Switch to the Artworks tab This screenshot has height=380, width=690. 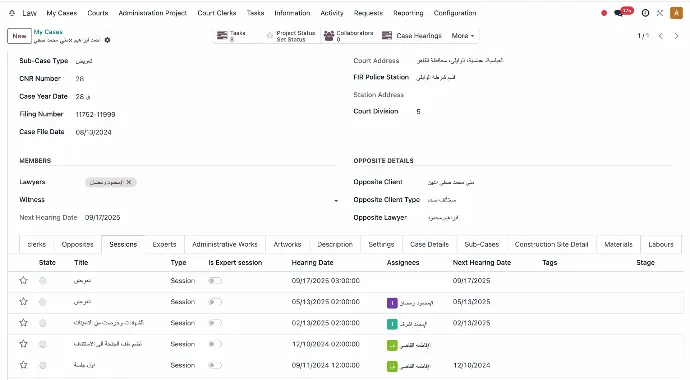coord(287,245)
